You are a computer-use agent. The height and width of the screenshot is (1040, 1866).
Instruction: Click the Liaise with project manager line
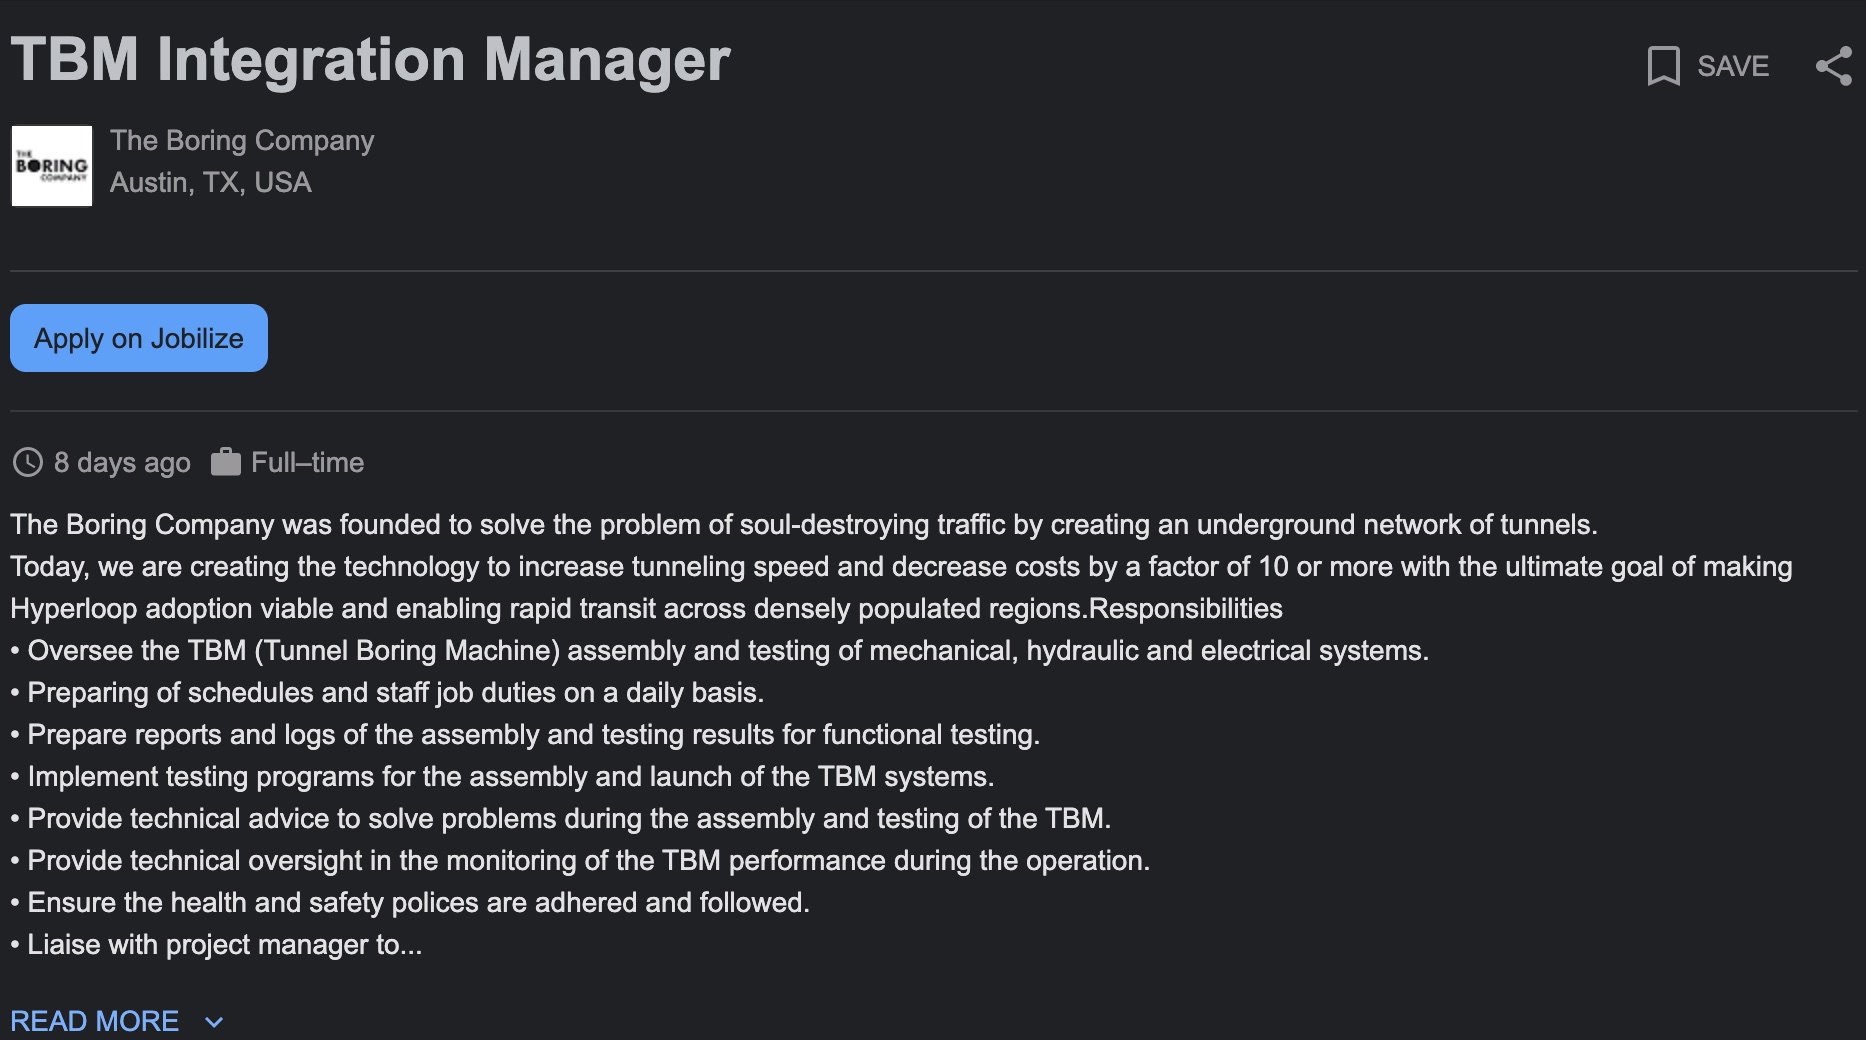pyautogui.click(x=216, y=944)
